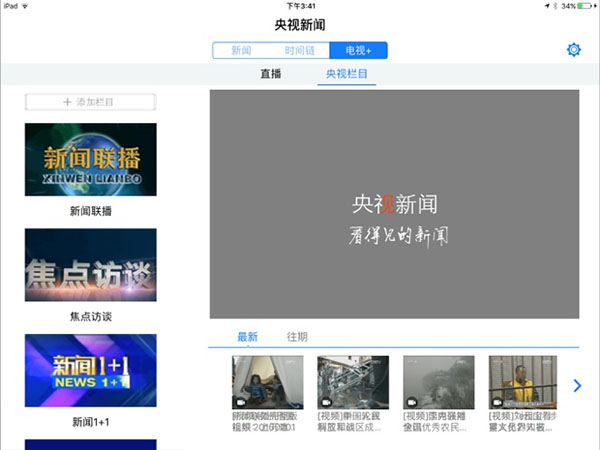Viewport: 600px width, 450px height.
Task: Tap the battery icon in status bar
Action: [585, 6]
